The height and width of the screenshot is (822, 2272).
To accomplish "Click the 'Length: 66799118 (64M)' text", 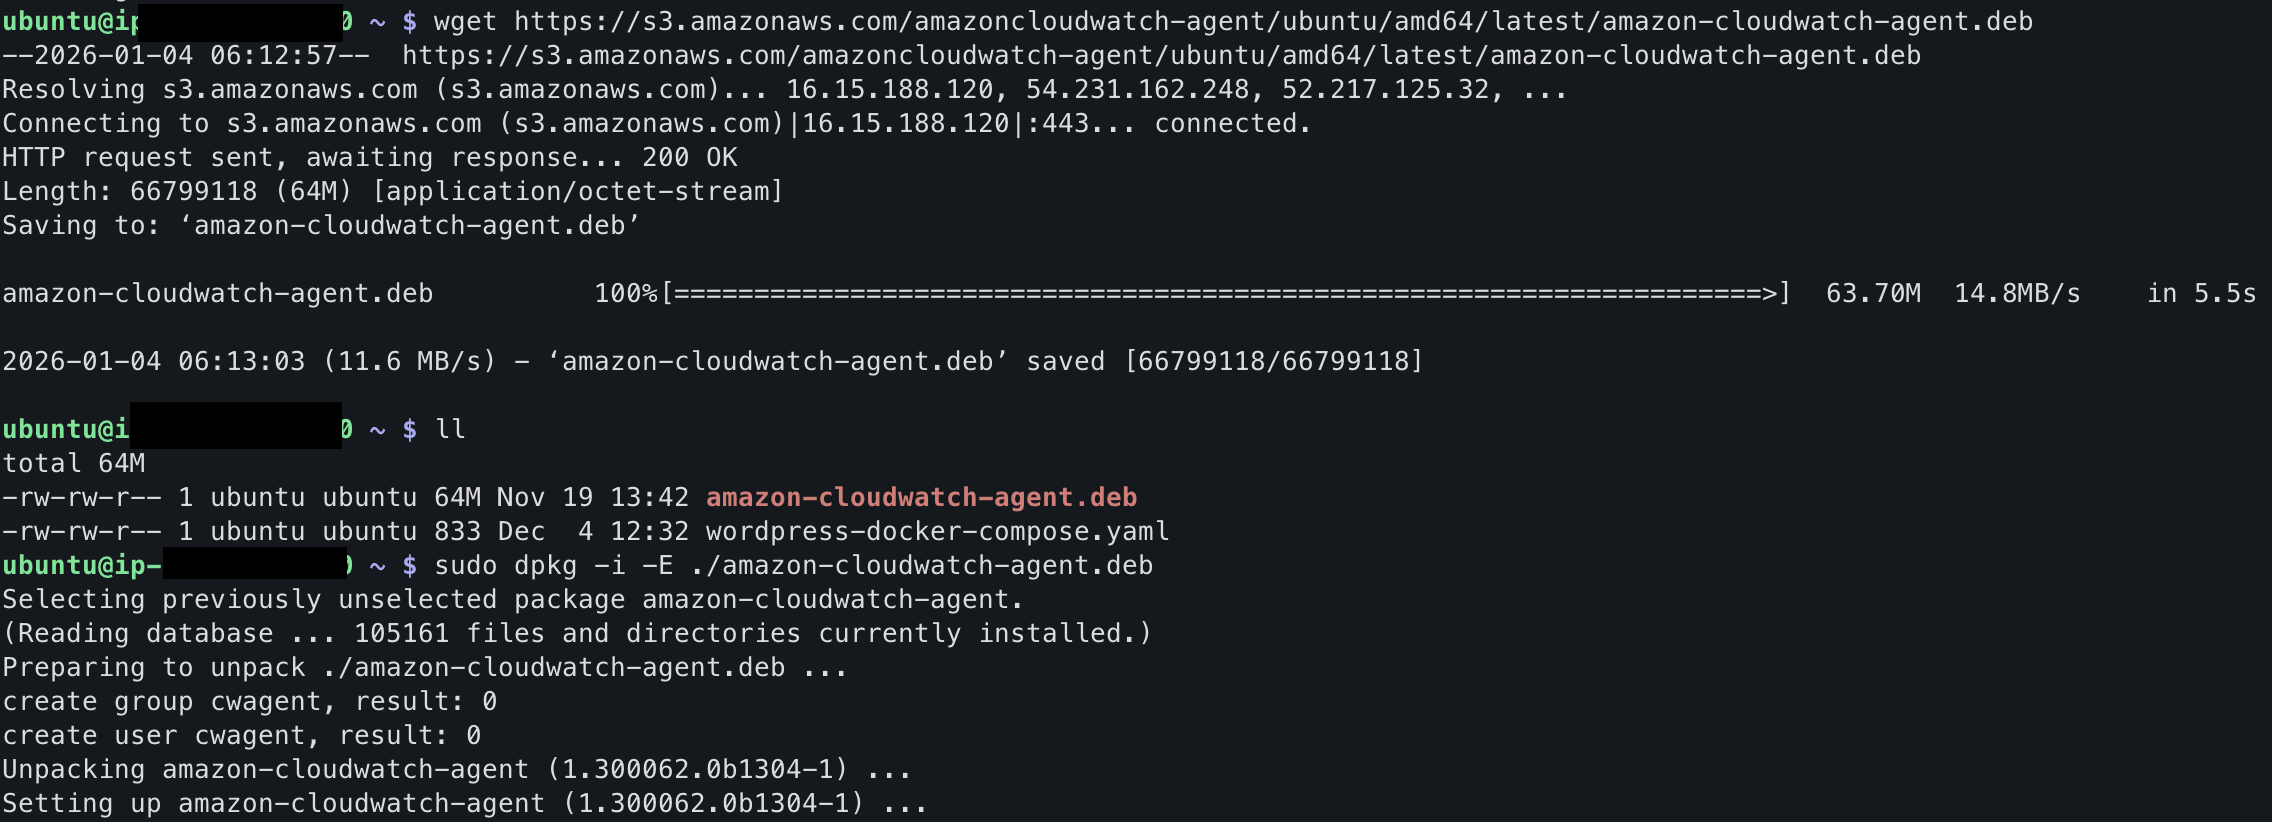I will (177, 191).
